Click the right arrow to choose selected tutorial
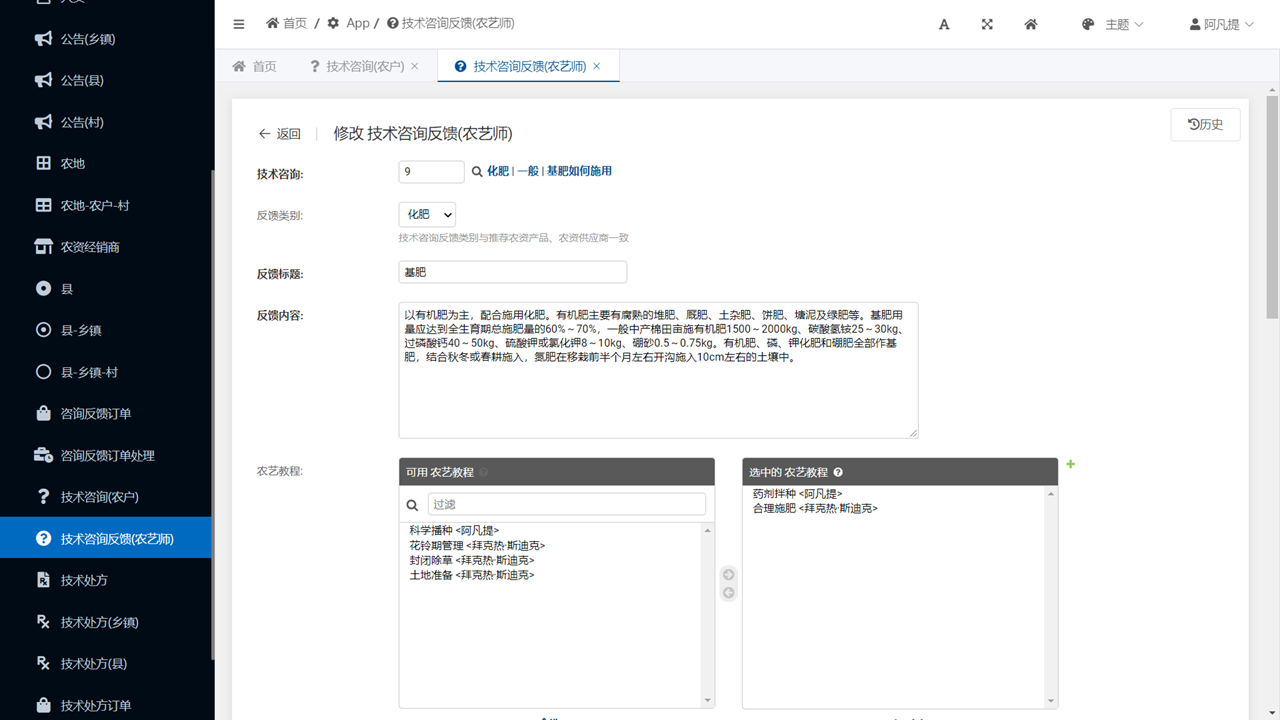Image resolution: width=1280 pixels, height=720 pixels. 728,574
